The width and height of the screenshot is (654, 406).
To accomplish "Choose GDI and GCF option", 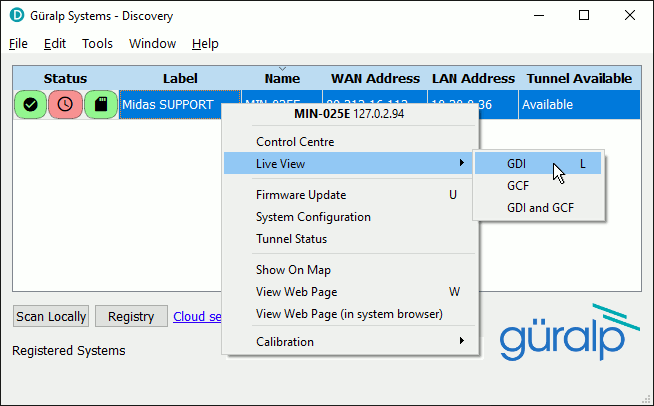I will click(x=538, y=208).
